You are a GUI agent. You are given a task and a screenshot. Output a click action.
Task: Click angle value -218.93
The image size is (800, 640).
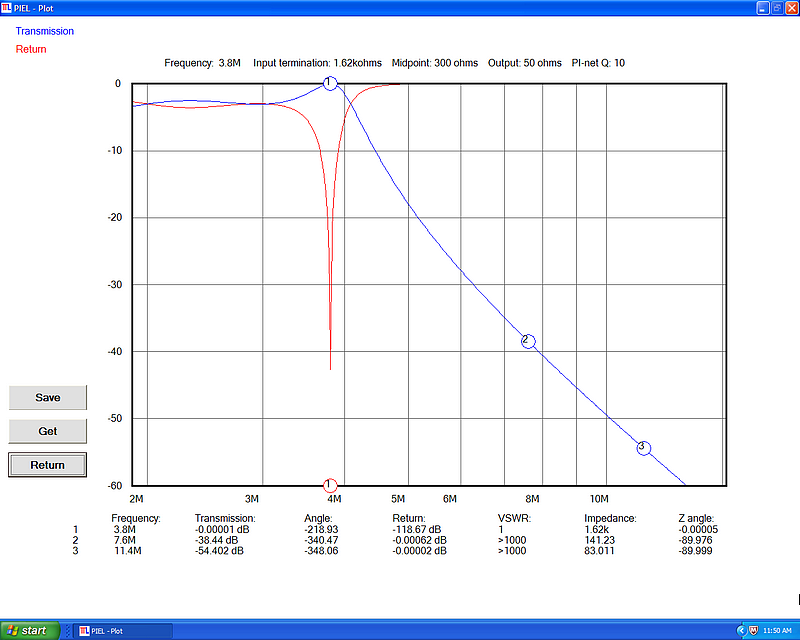tap(321, 529)
